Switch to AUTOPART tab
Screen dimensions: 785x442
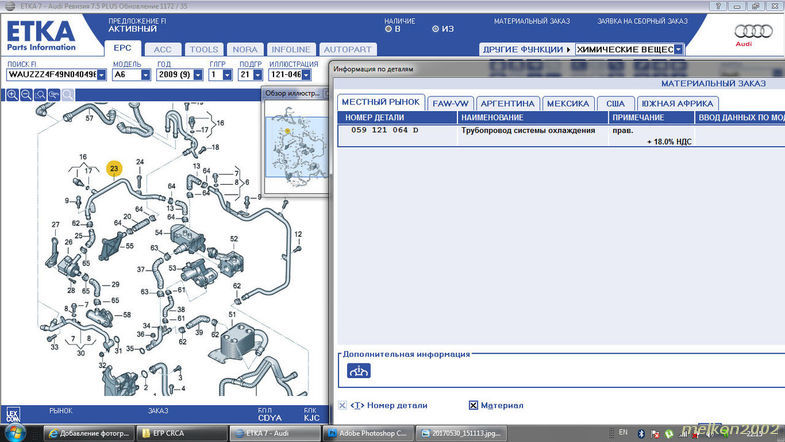tap(347, 49)
